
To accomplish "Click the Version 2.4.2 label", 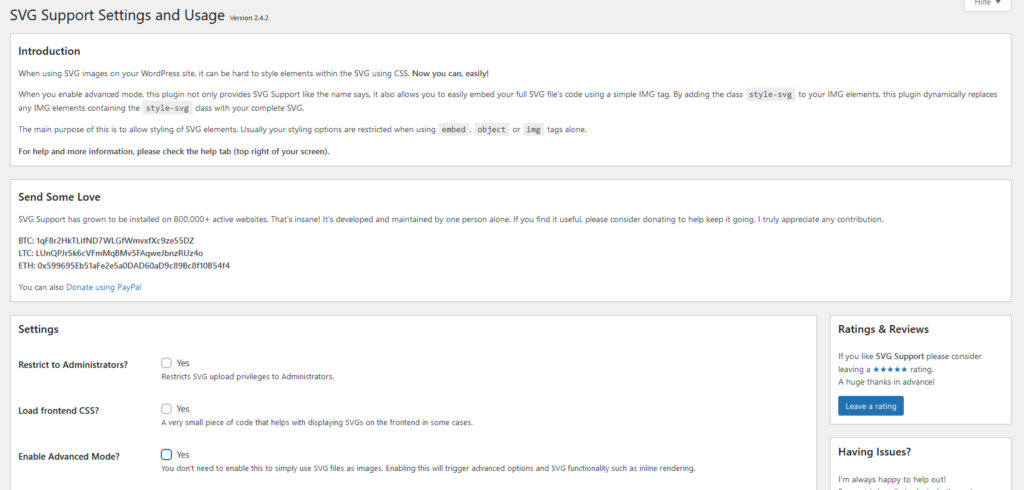I will click(249, 18).
